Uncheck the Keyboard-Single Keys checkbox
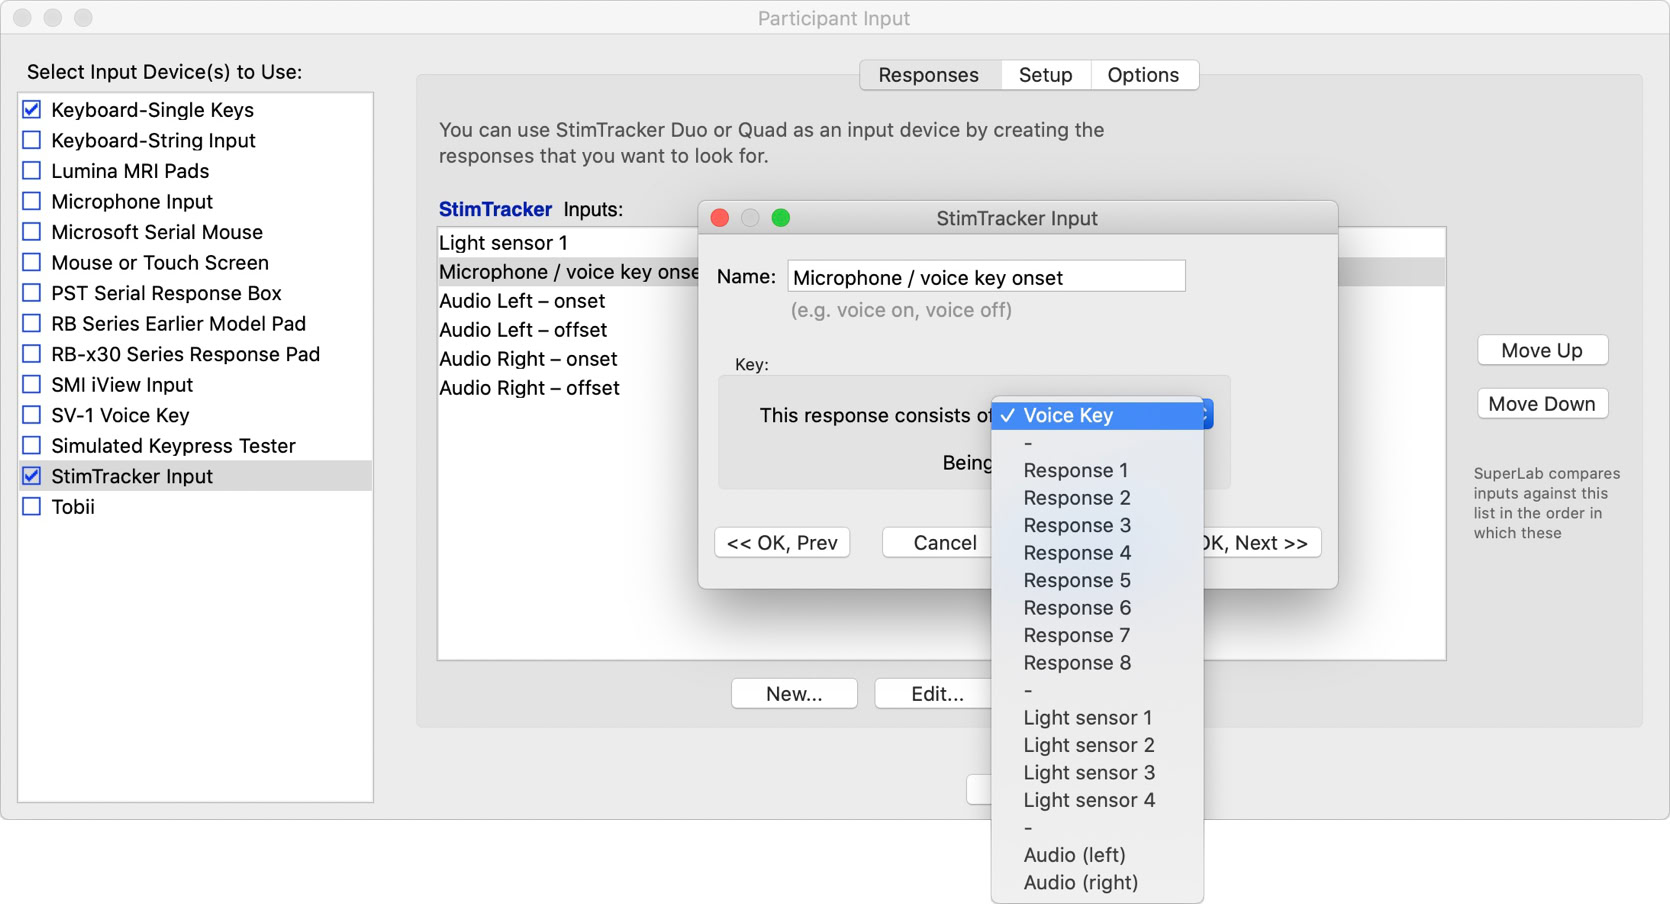 click(x=32, y=110)
